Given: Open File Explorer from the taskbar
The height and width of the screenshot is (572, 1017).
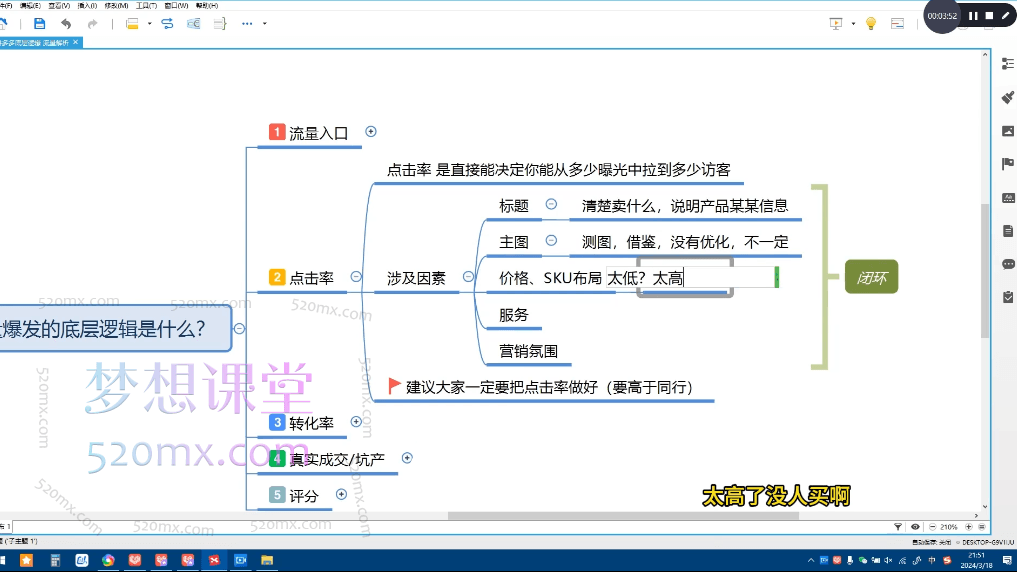Looking at the screenshot, I should [267, 560].
